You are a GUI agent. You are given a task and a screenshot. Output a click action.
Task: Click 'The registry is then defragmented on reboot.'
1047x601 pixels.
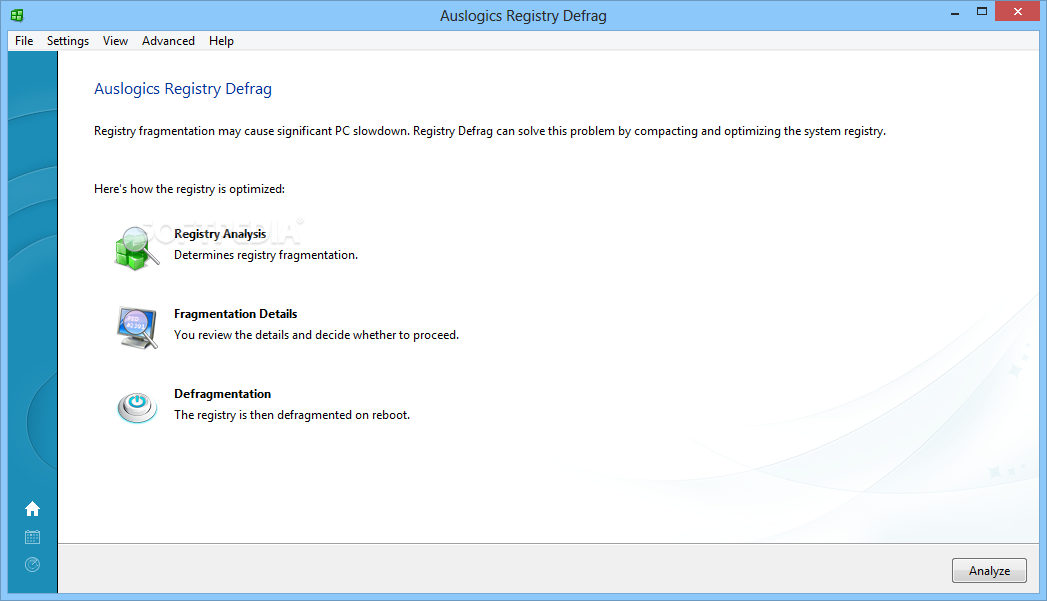click(x=292, y=415)
